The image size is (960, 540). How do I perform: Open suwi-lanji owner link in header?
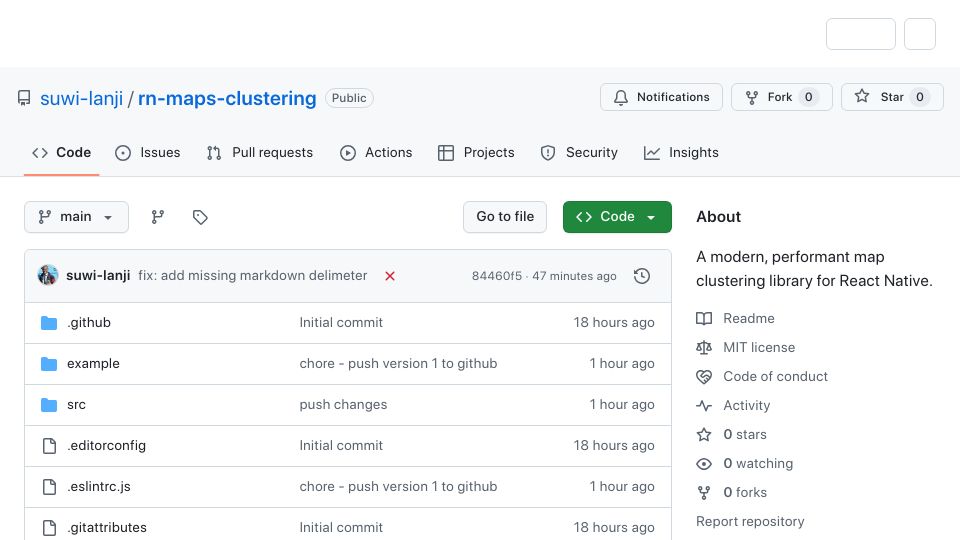(81, 98)
